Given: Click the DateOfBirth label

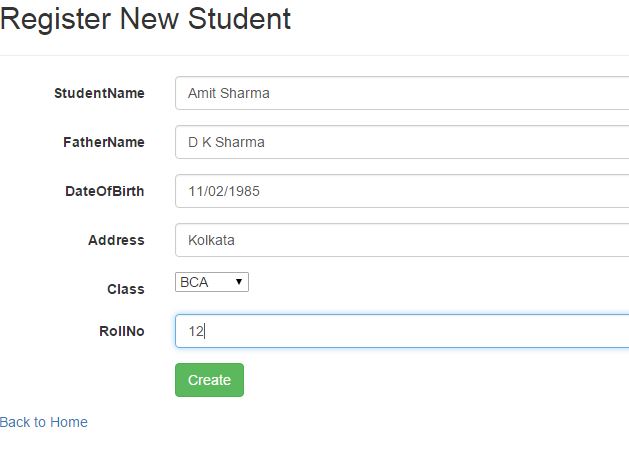Looking at the screenshot, I should [x=105, y=191].
